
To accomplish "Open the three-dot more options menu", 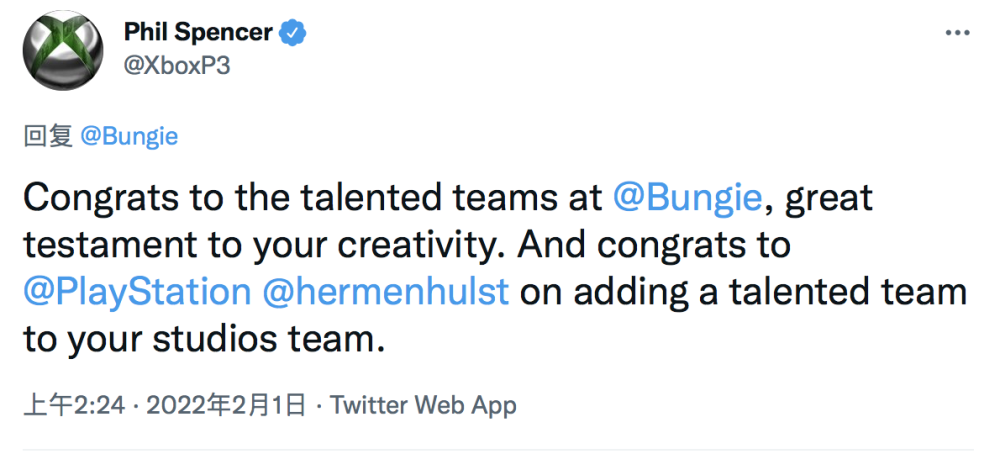I will [x=958, y=33].
